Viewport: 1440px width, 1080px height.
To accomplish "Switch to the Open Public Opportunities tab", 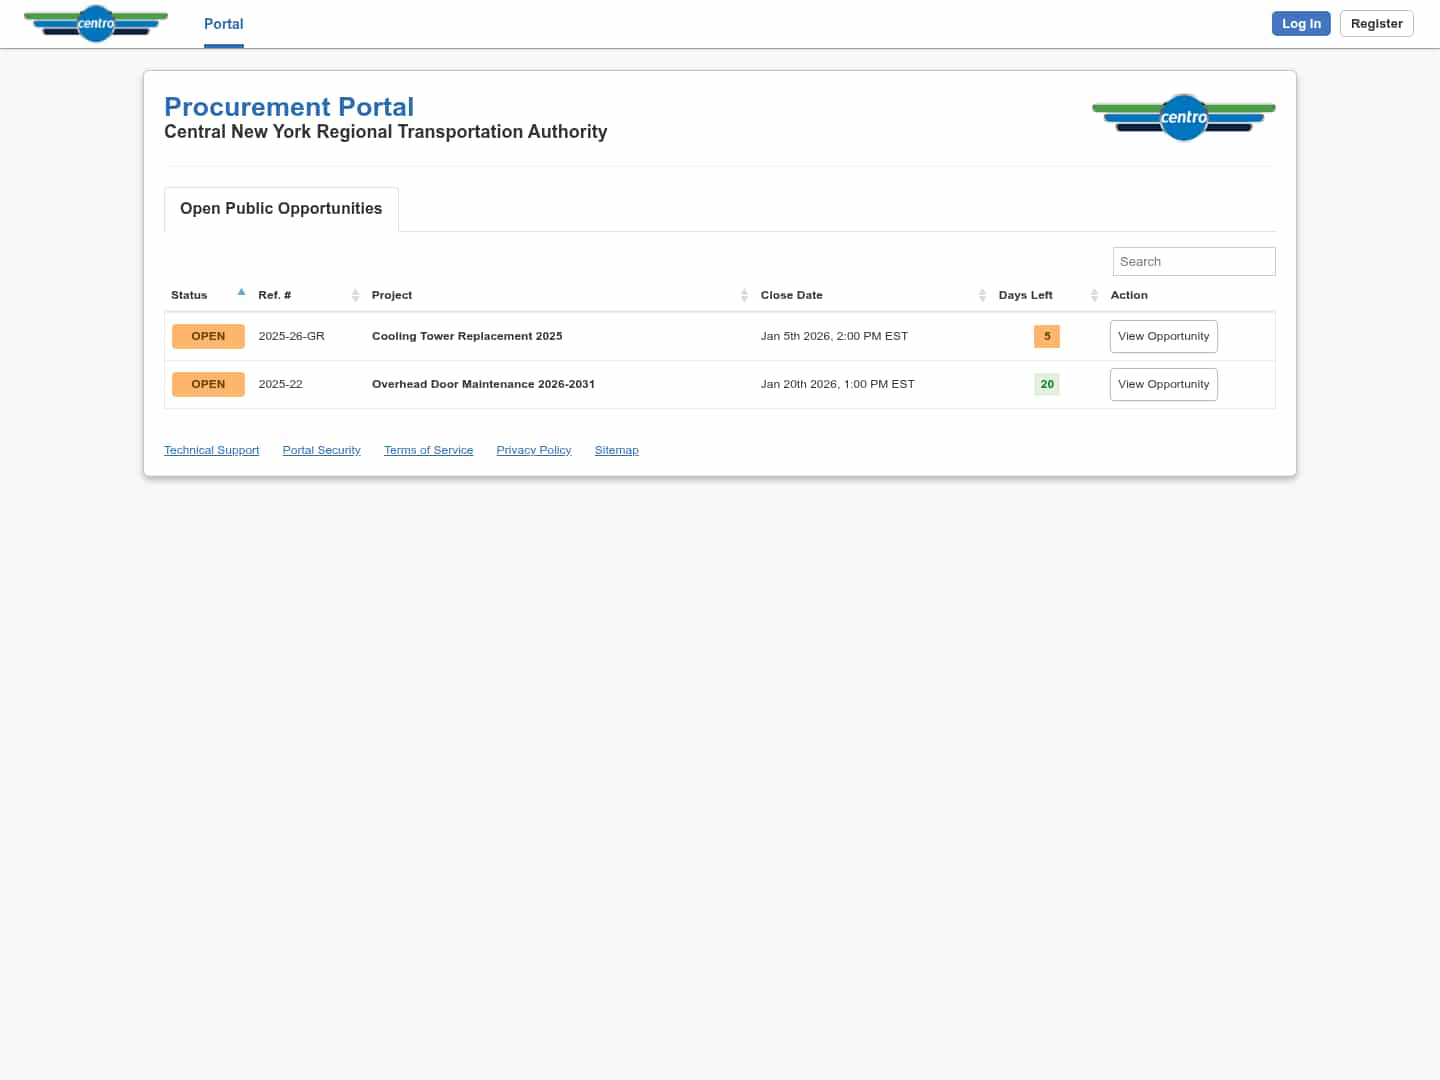I will click(x=280, y=208).
